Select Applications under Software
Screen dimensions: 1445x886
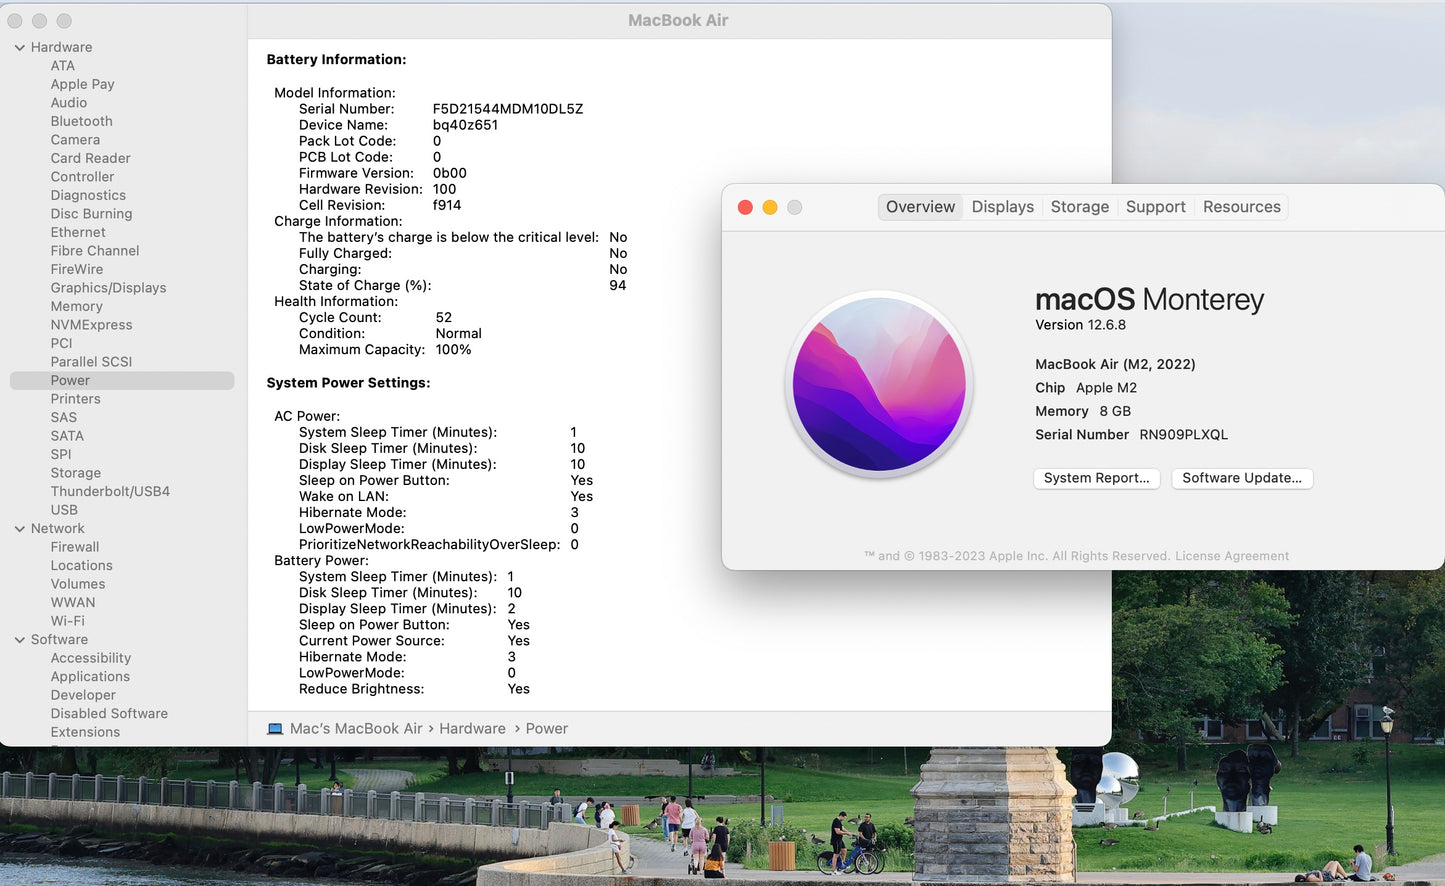[x=90, y=677]
